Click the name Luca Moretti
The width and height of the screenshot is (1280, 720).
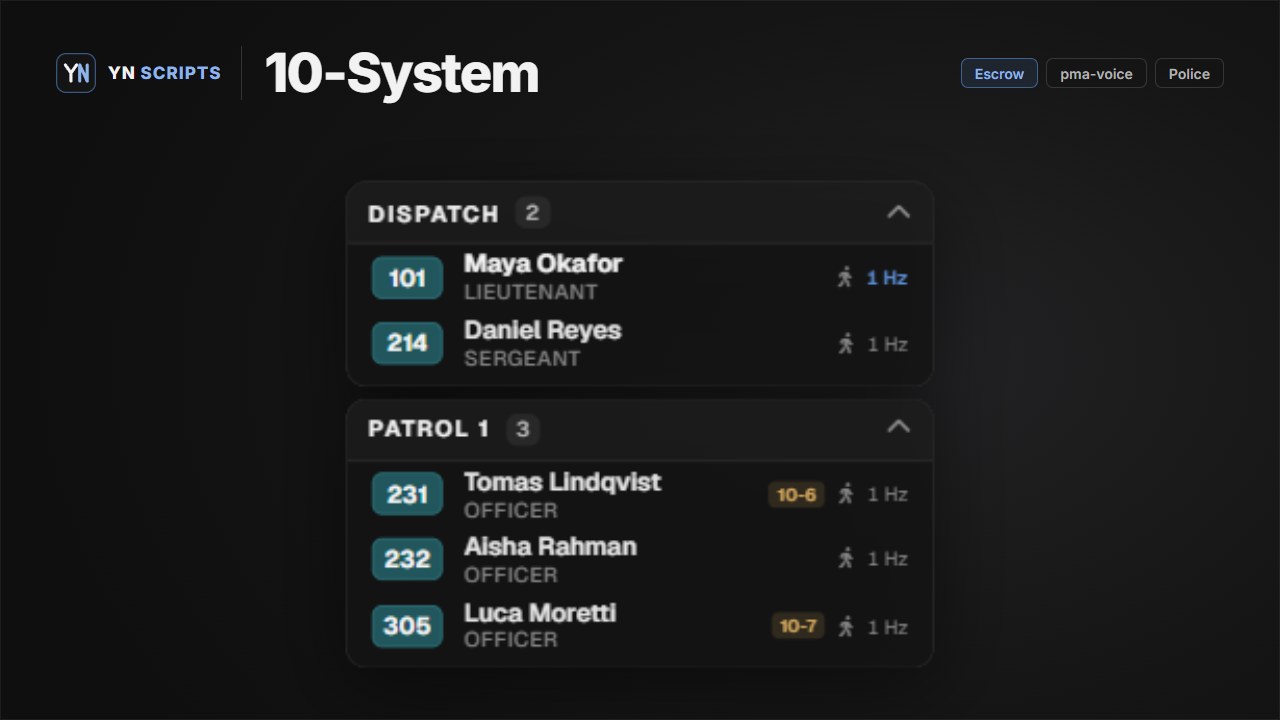[540, 613]
